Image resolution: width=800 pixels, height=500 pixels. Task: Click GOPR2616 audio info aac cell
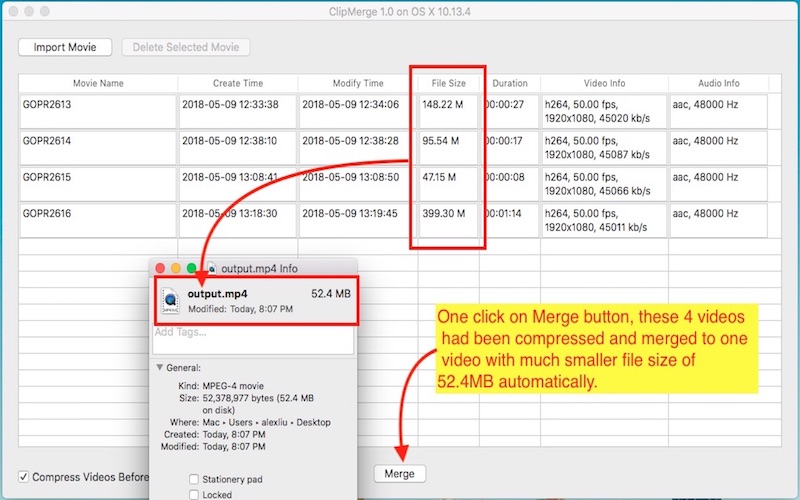(718, 220)
